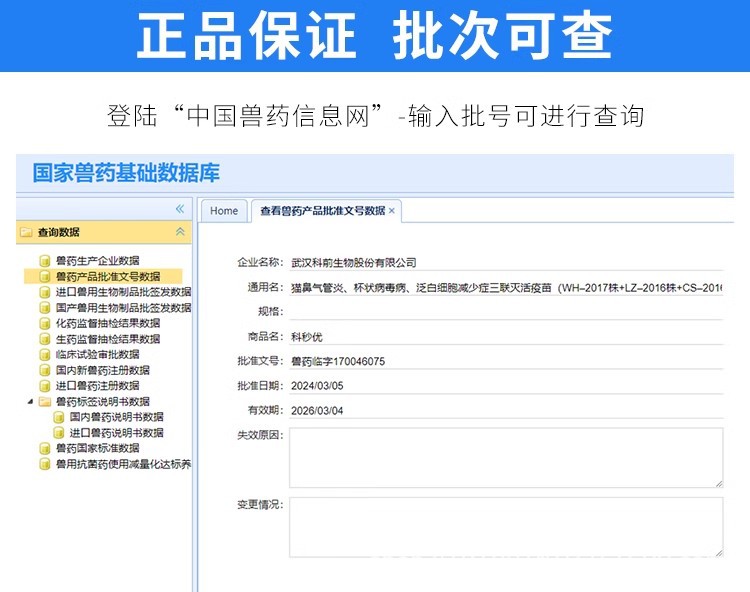The image size is (750, 592).
Task: Close the 查看兽药产品批准文号数据 tab
Action: coord(392,211)
